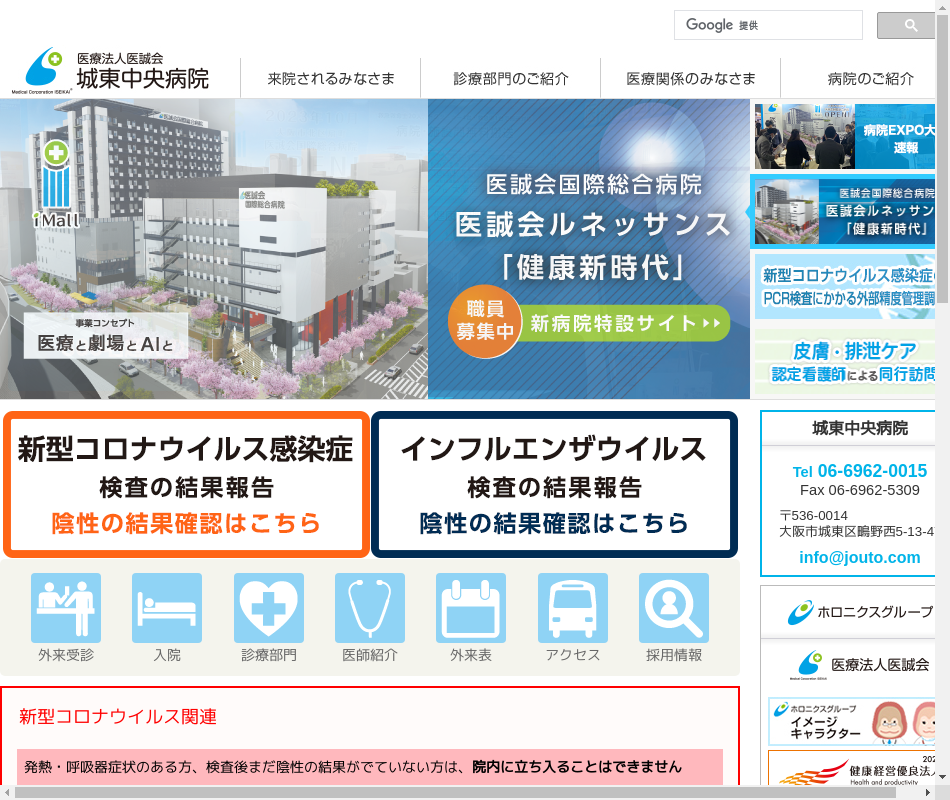950x800 pixels.
Task: Open インフルエンザウイルス test results banner
Action: click(x=554, y=484)
